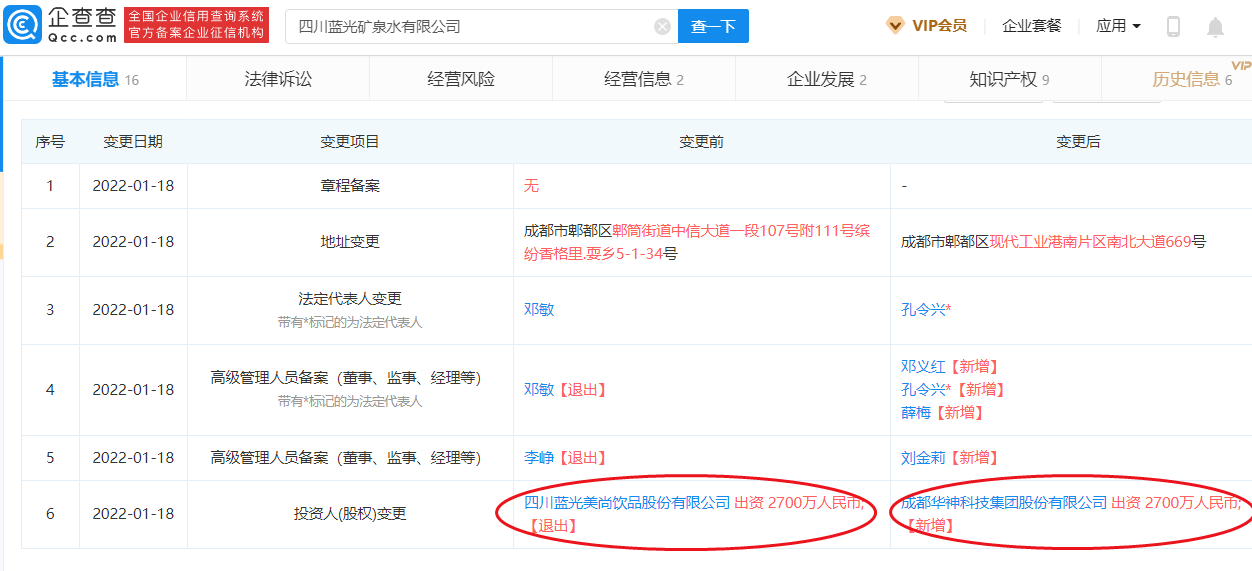Select the 知识产权 tab
1252x571 pixels.
tap(1003, 79)
